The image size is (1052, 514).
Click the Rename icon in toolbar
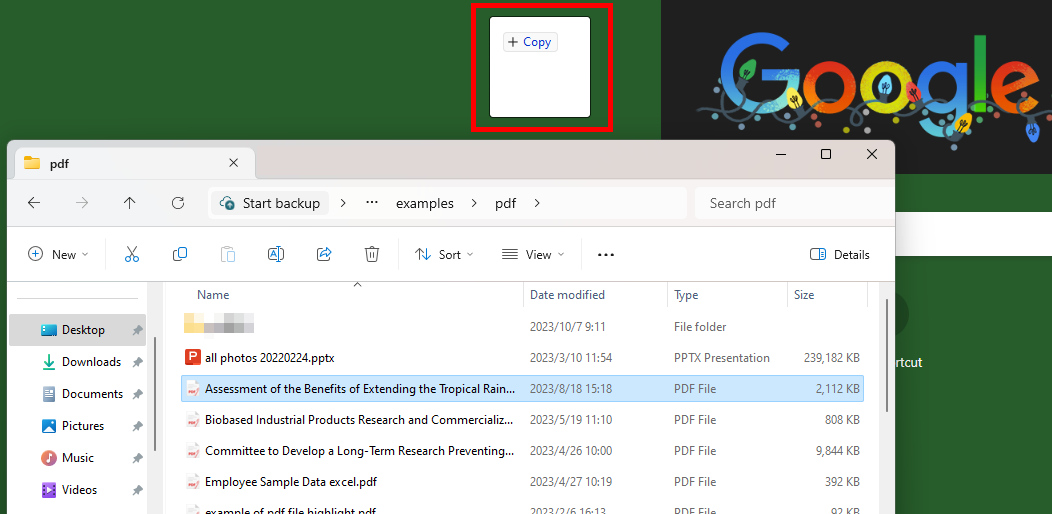tap(276, 254)
